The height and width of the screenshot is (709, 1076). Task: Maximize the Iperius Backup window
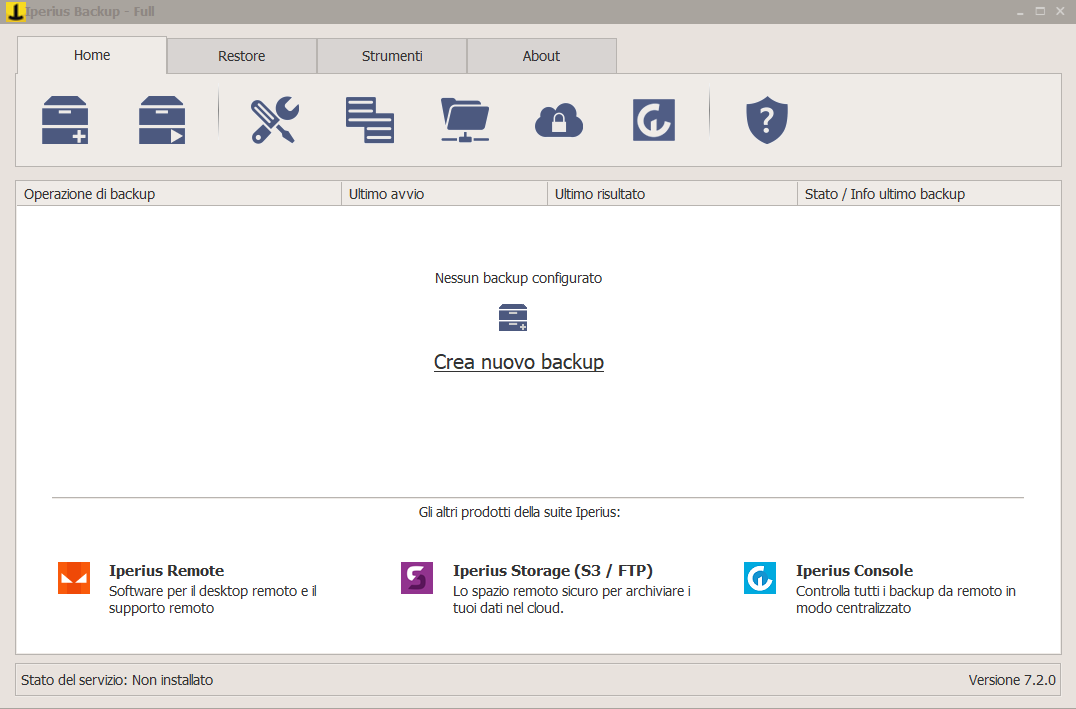[x=1040, y=12]
